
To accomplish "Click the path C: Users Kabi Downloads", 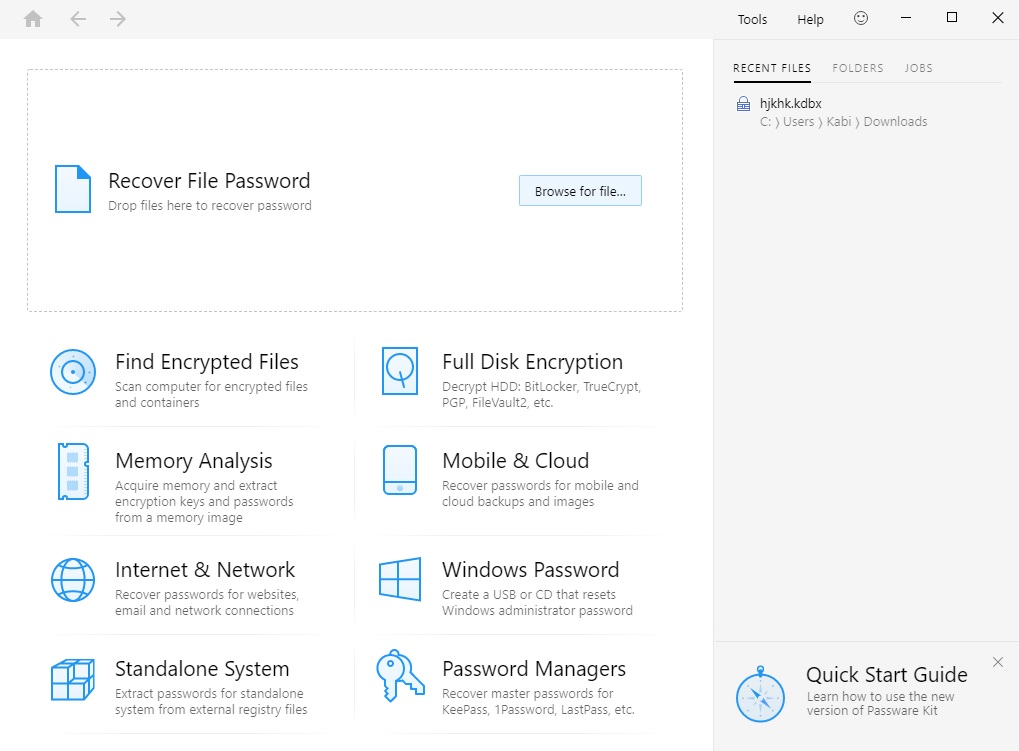I will [x=843, y=121].
